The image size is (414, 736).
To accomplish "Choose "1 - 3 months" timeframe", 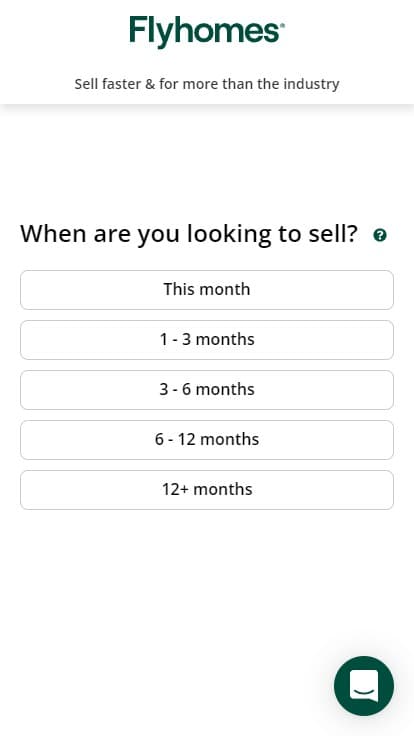I will pos(207,340).
